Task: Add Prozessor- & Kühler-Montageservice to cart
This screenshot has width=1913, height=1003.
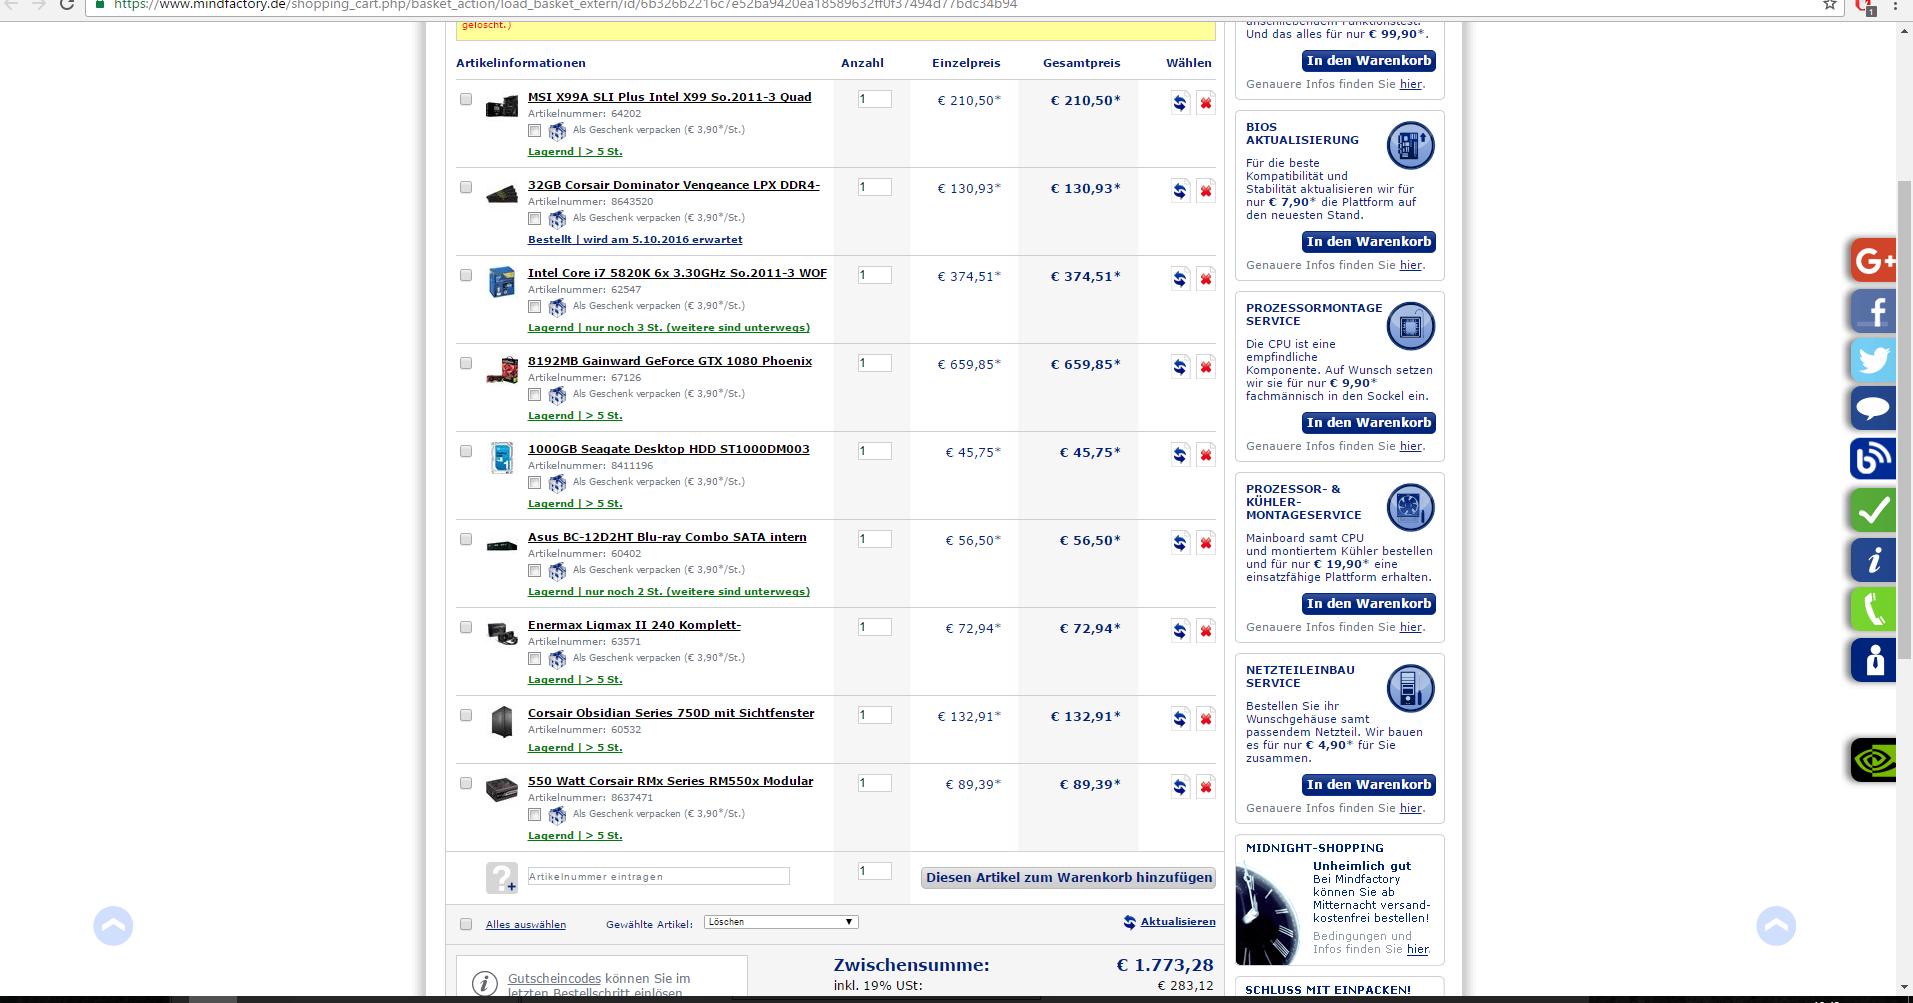Action: tap(1369, 604)
